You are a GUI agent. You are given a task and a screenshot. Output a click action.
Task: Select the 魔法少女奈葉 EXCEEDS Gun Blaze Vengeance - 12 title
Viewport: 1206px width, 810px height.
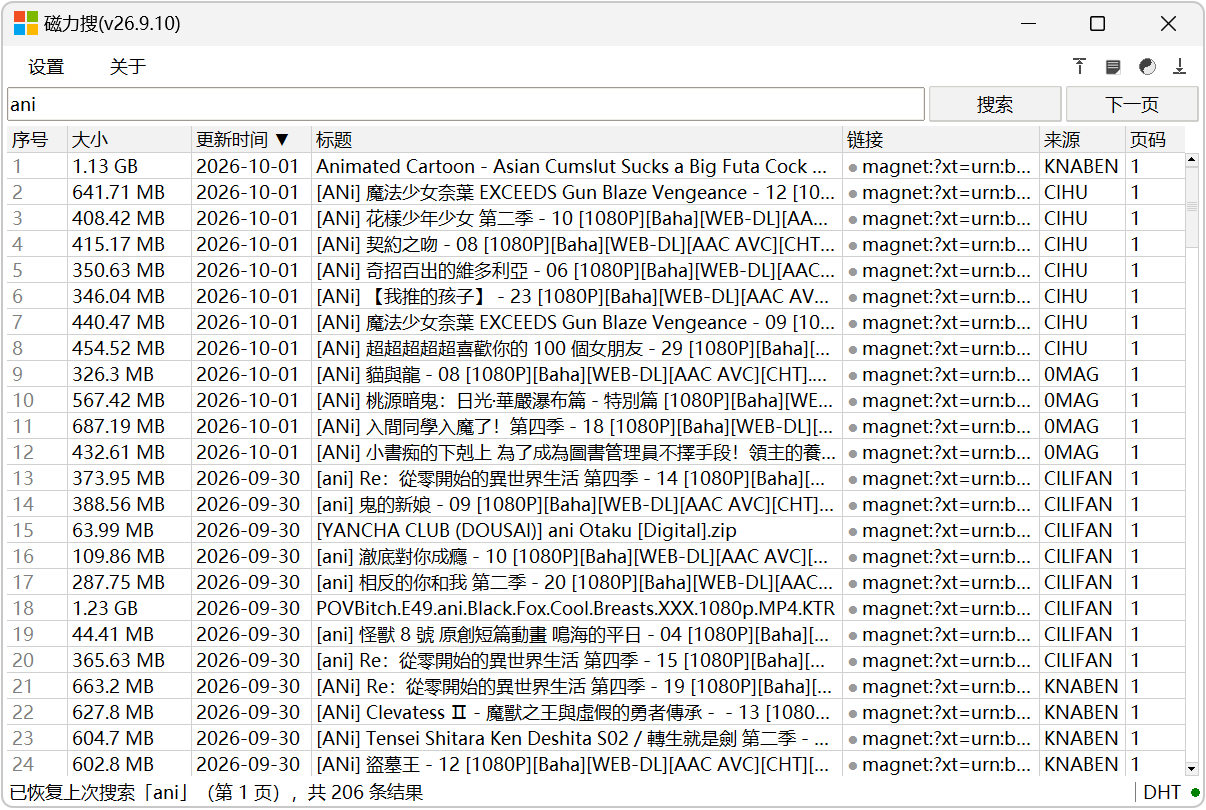[x=576, y=192]
